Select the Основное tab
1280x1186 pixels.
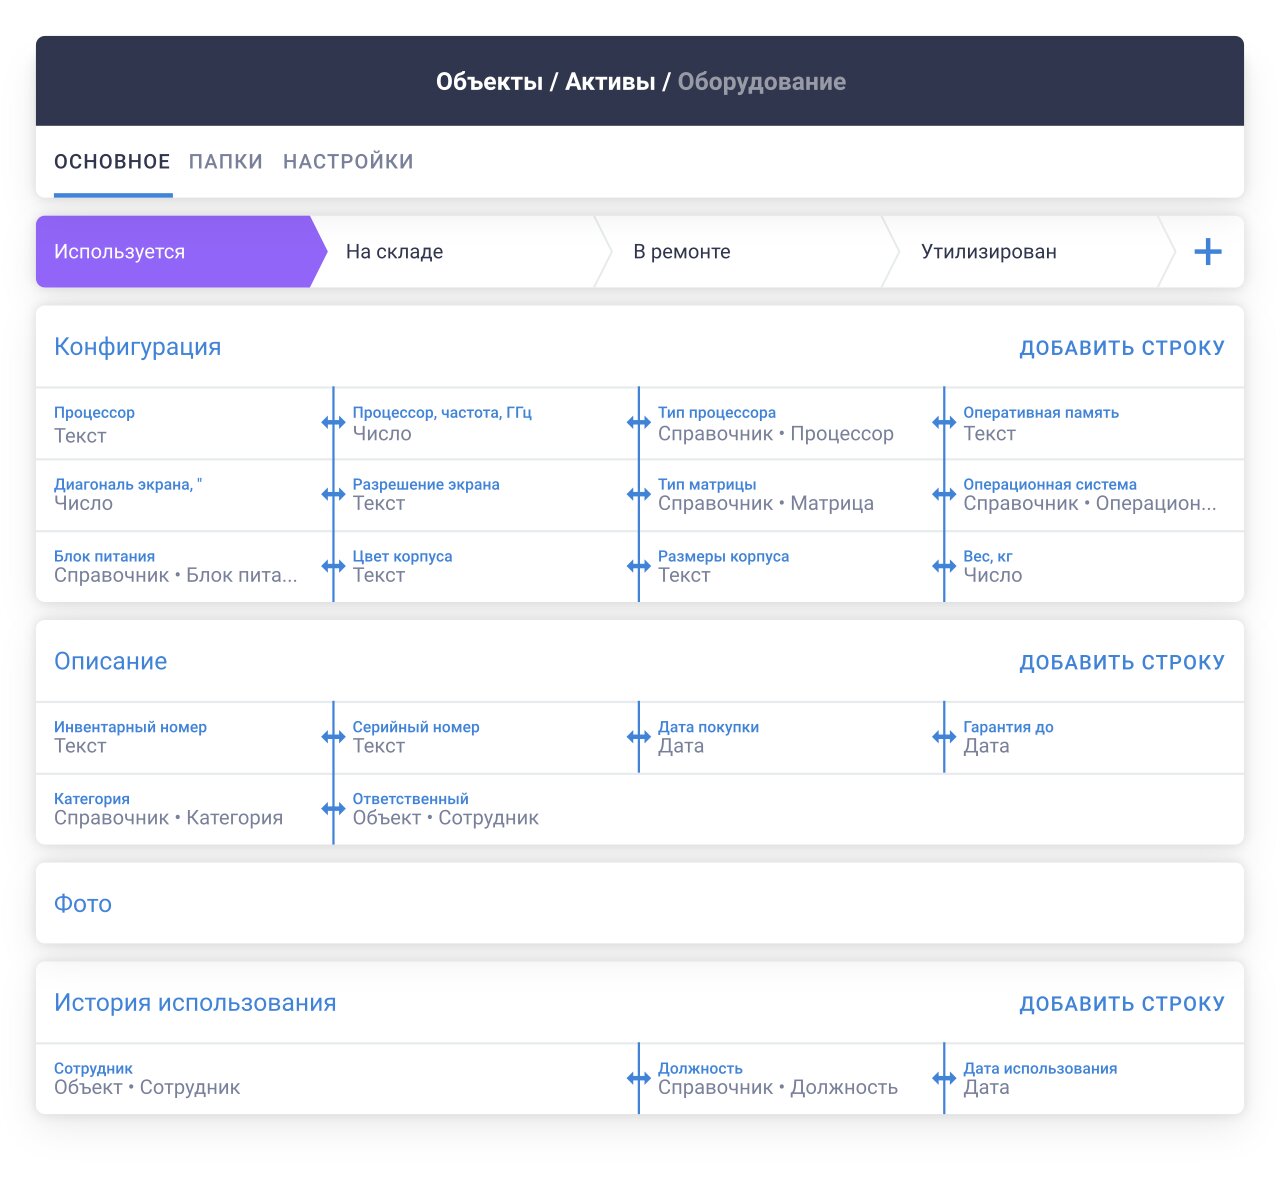[x=112, y=162]
